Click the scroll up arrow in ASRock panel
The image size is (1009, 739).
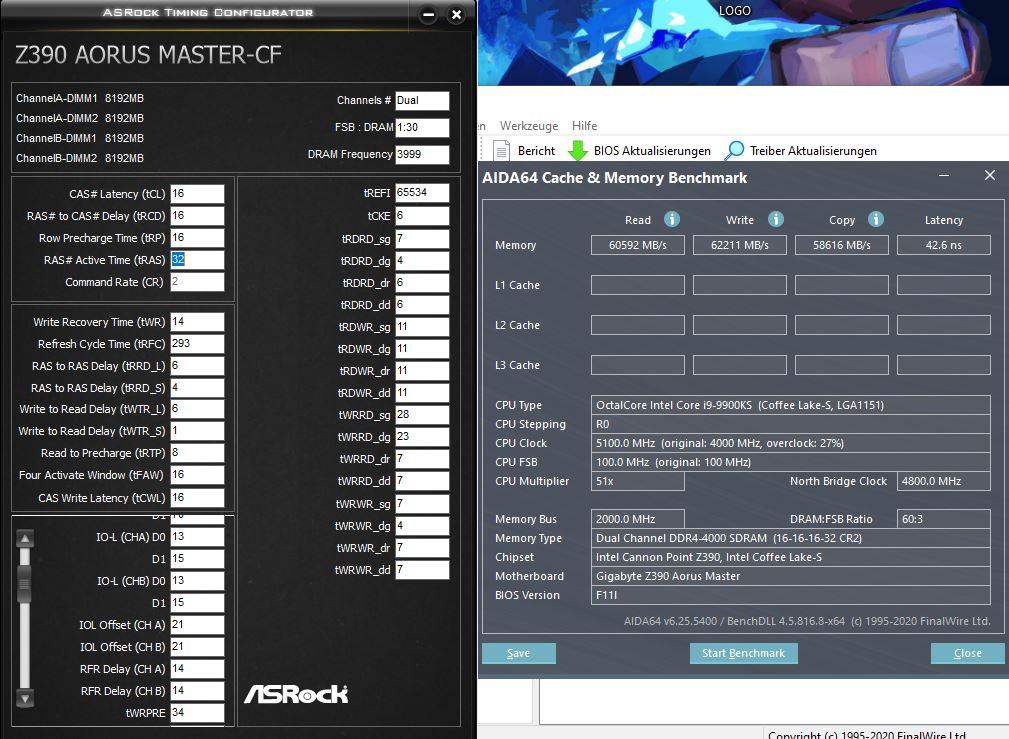(25, 539)
